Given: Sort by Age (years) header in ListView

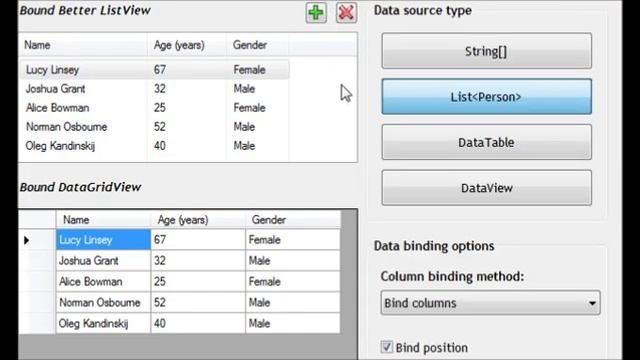Looking at the screenshot, I should (x=187, y=45).
